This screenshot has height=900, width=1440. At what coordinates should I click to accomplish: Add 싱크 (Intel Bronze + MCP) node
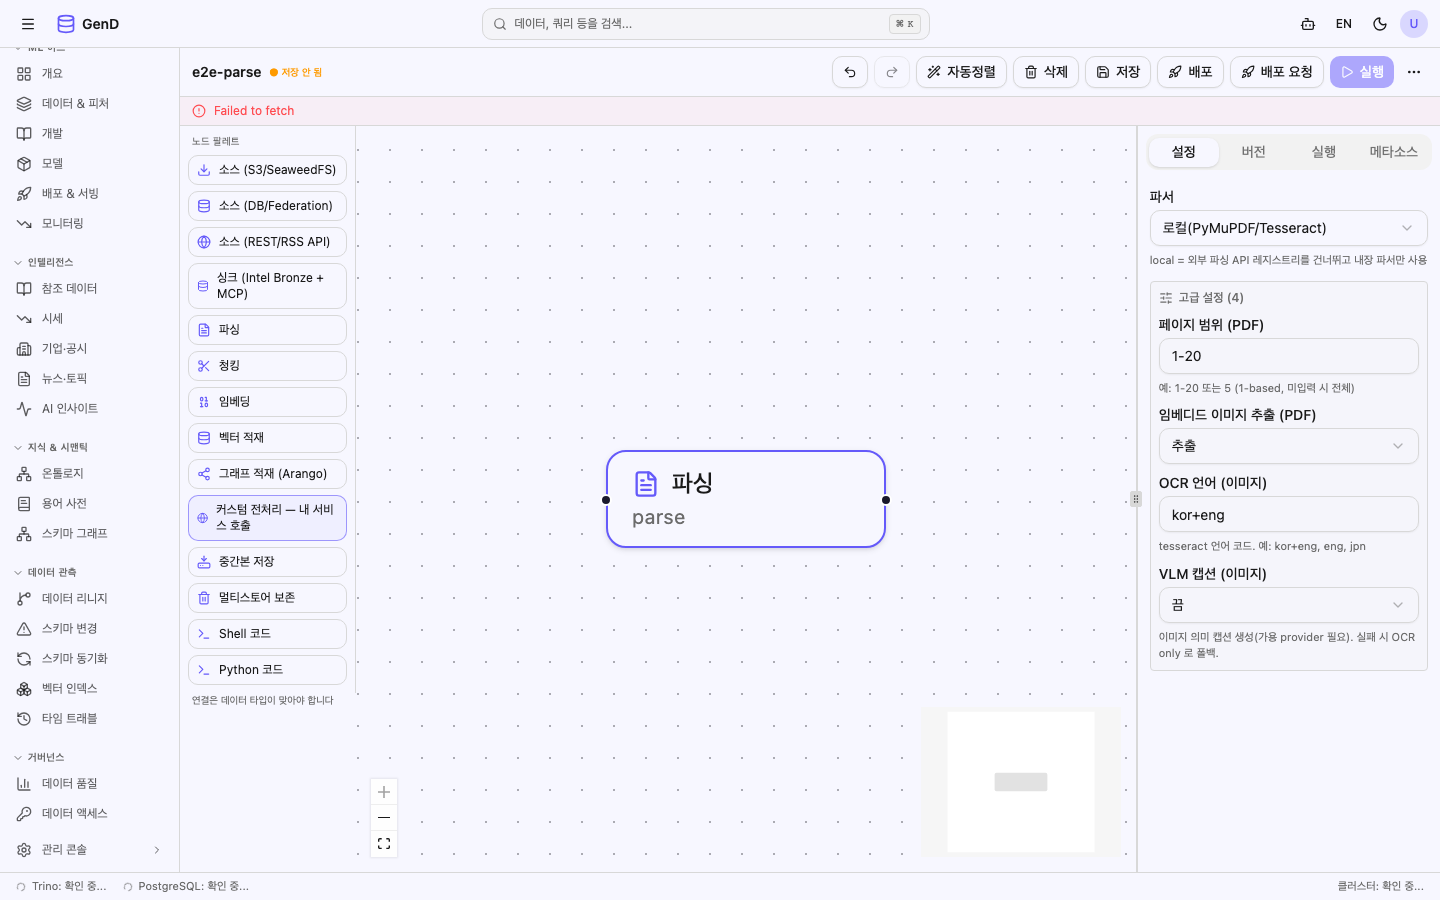coord(267,286)
